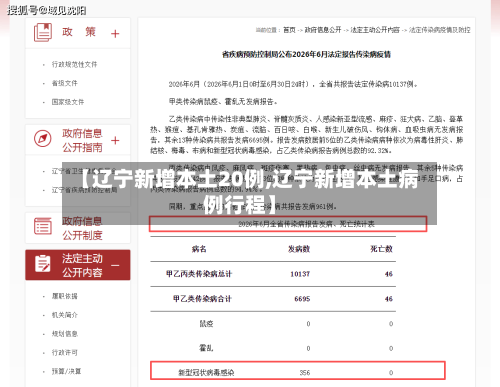Viewport: 500px width, 387px height.
Task: Click the 霍乱 row label
Action: point(206,348)
